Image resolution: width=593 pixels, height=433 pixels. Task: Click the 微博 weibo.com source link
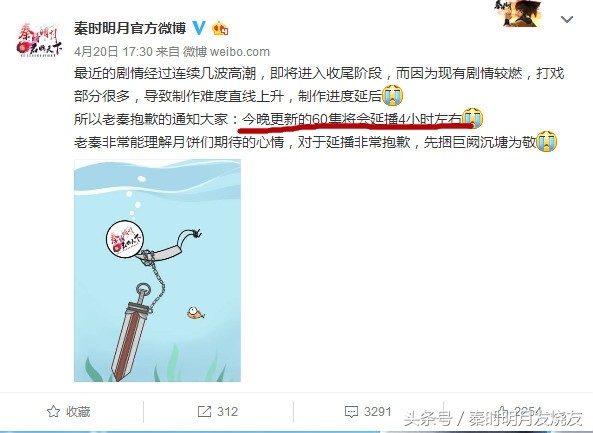pos(226,51)
